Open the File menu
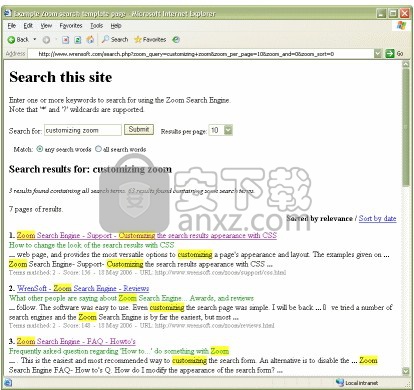This screenshot has height=390, width=414. click(12, 26)
